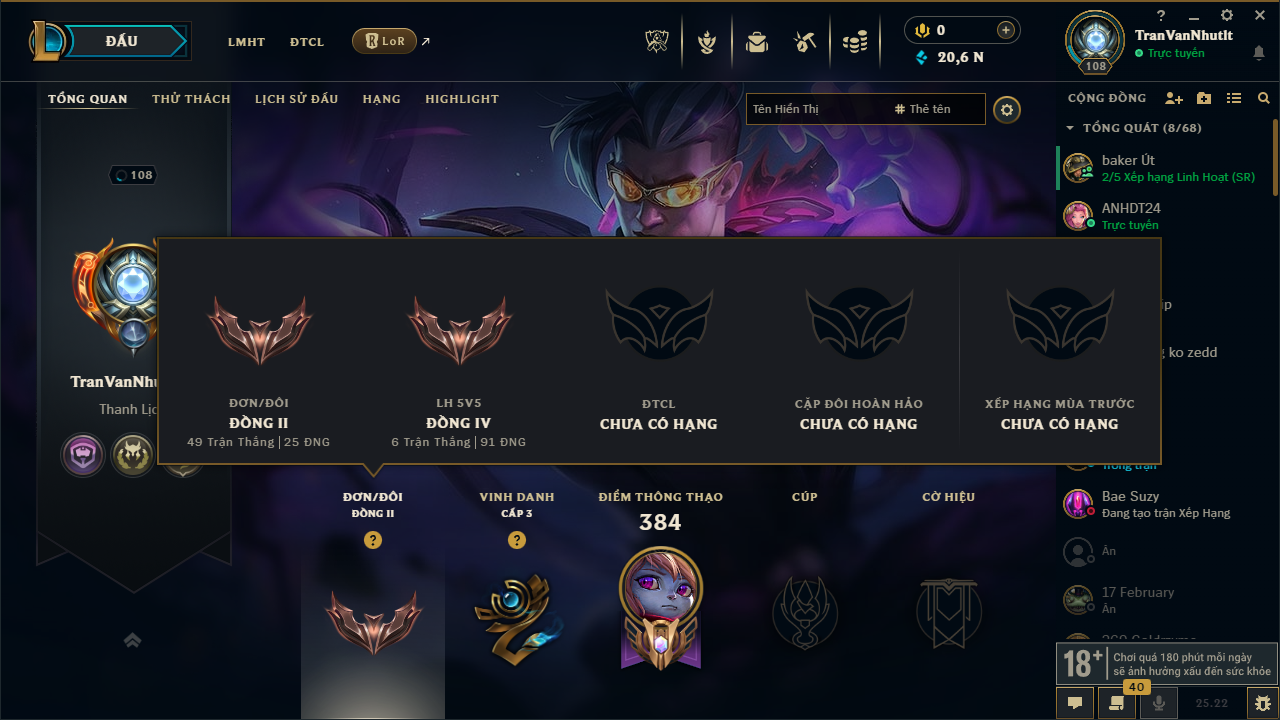Screen dimensions: 1280x720
Task: Expand the profile banner up chevron
Action: pos(132,640)
